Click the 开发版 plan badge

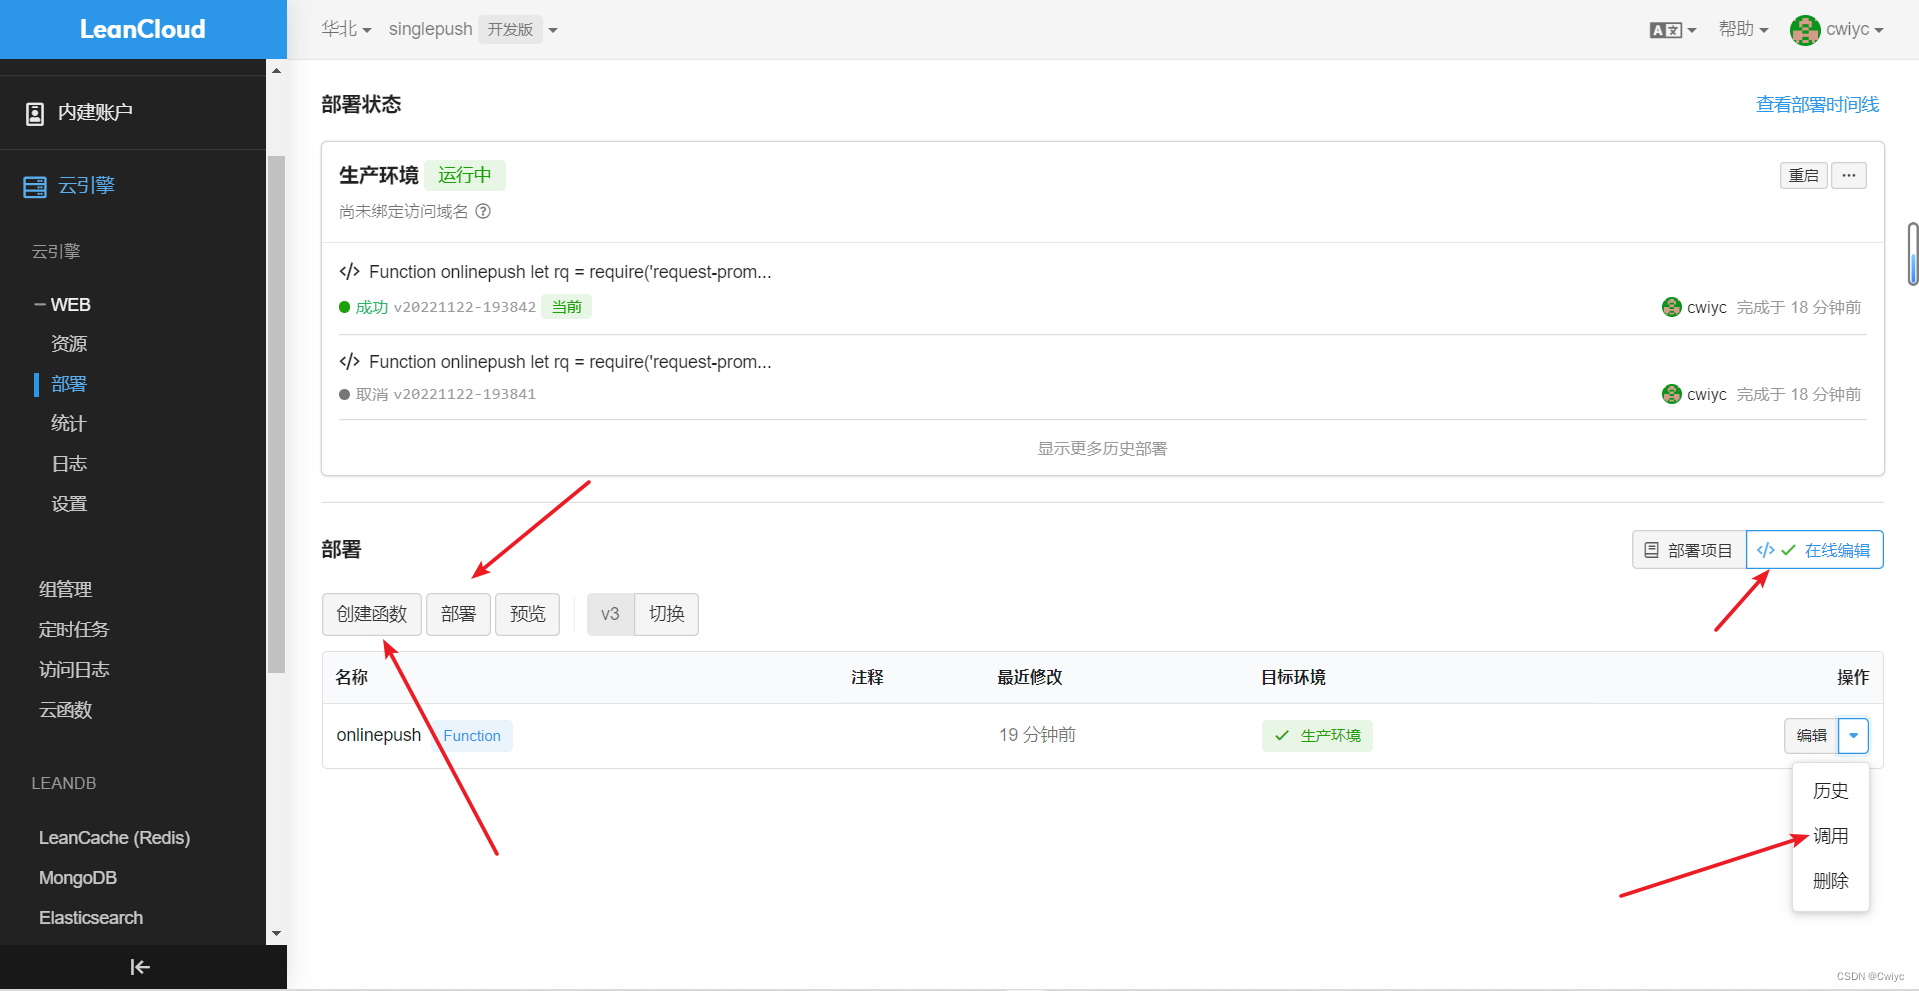[x=510, y=29]
